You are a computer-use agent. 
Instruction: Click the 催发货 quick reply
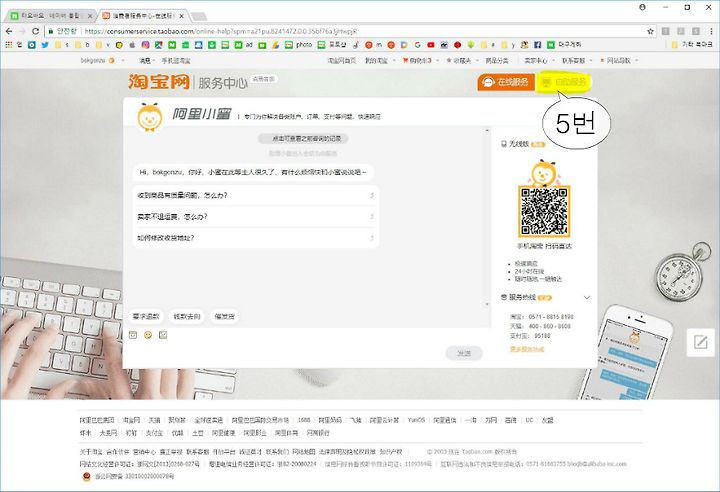(x=225, y=316)
